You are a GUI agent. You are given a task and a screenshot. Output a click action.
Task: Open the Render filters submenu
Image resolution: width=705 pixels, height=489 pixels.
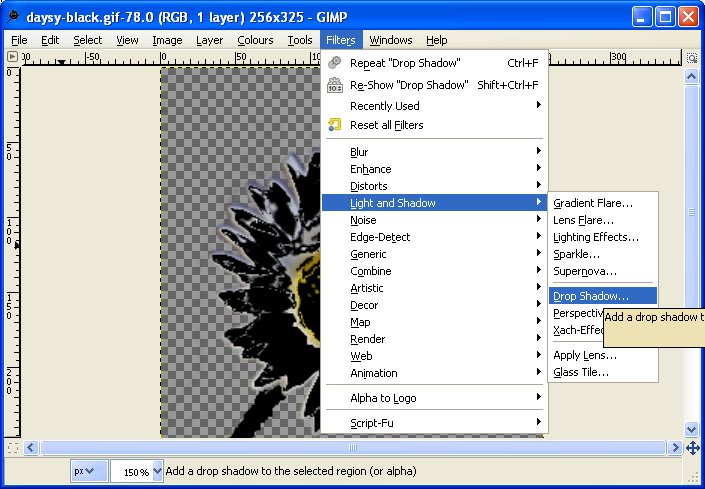coord(434,339)
